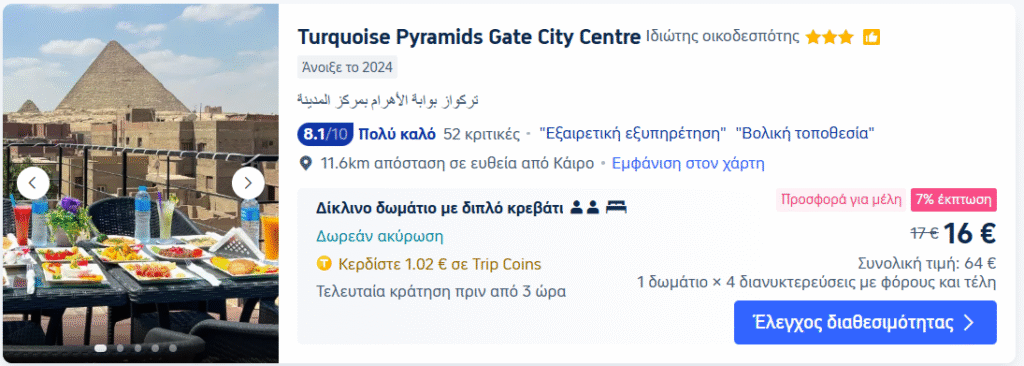
Task: Click the two-guests occupancy icon
Action: pos(584,208)
